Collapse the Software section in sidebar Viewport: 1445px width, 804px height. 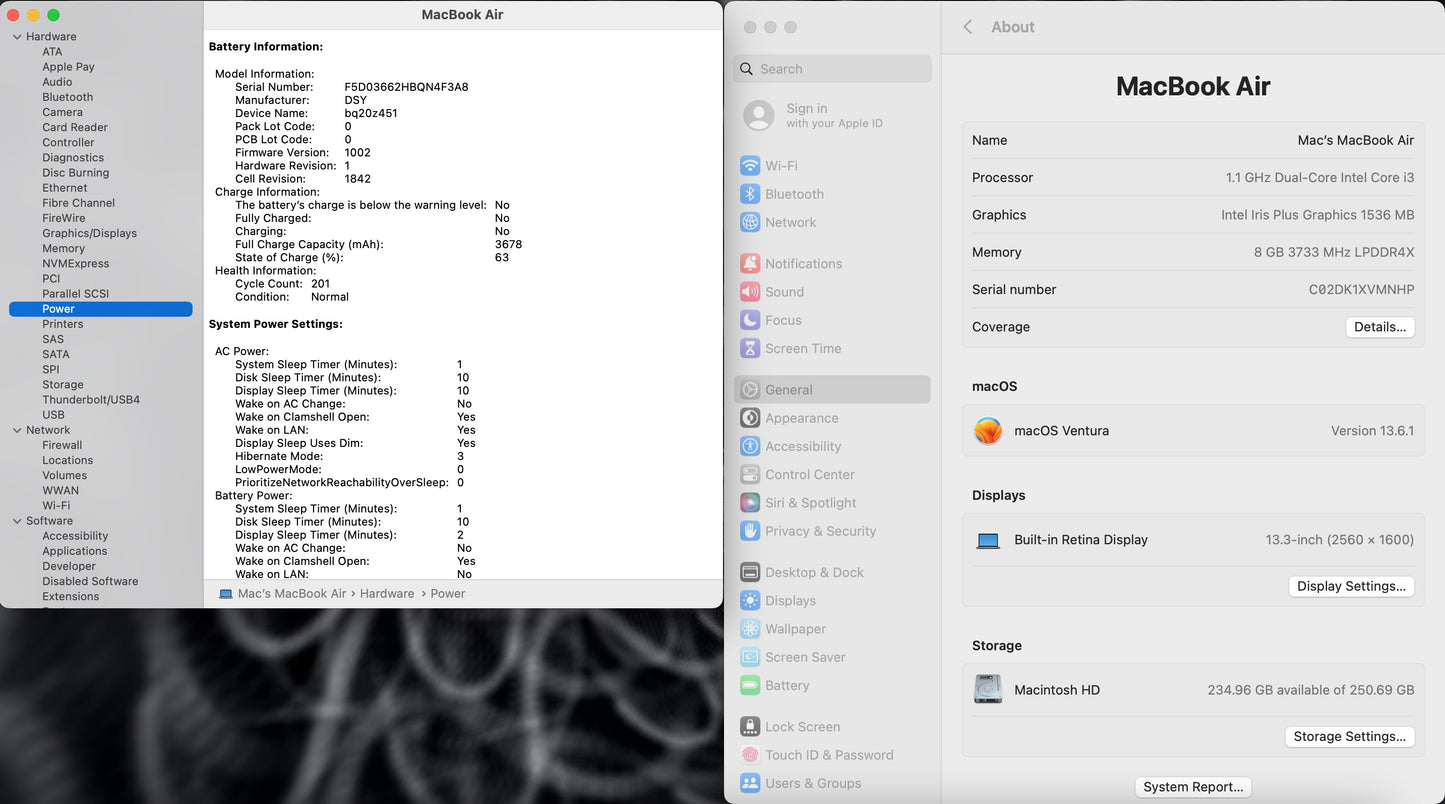[17, 521]
